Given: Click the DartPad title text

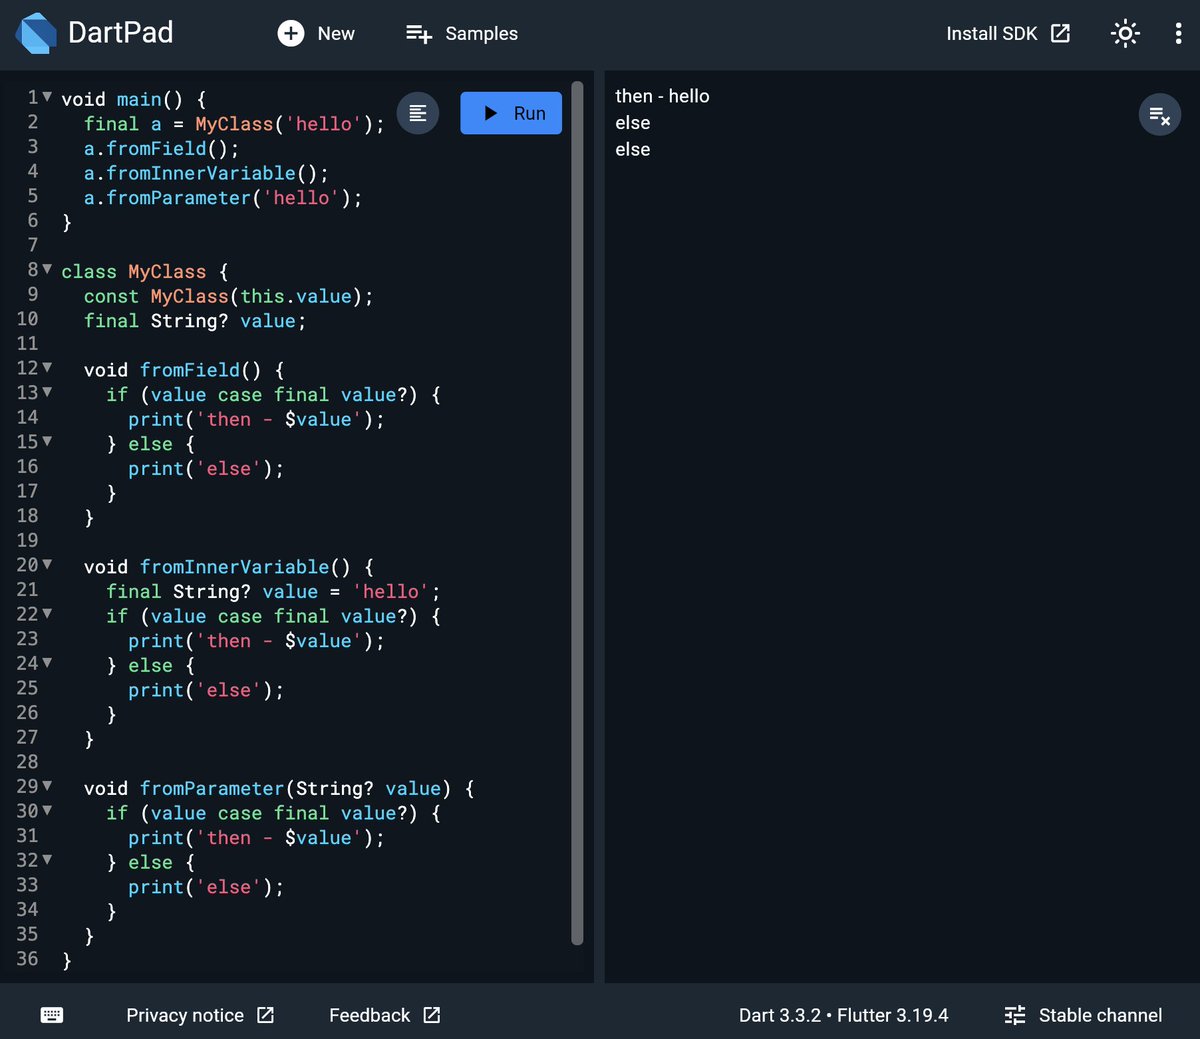Looking at the screenshot, I should point(120,32).
